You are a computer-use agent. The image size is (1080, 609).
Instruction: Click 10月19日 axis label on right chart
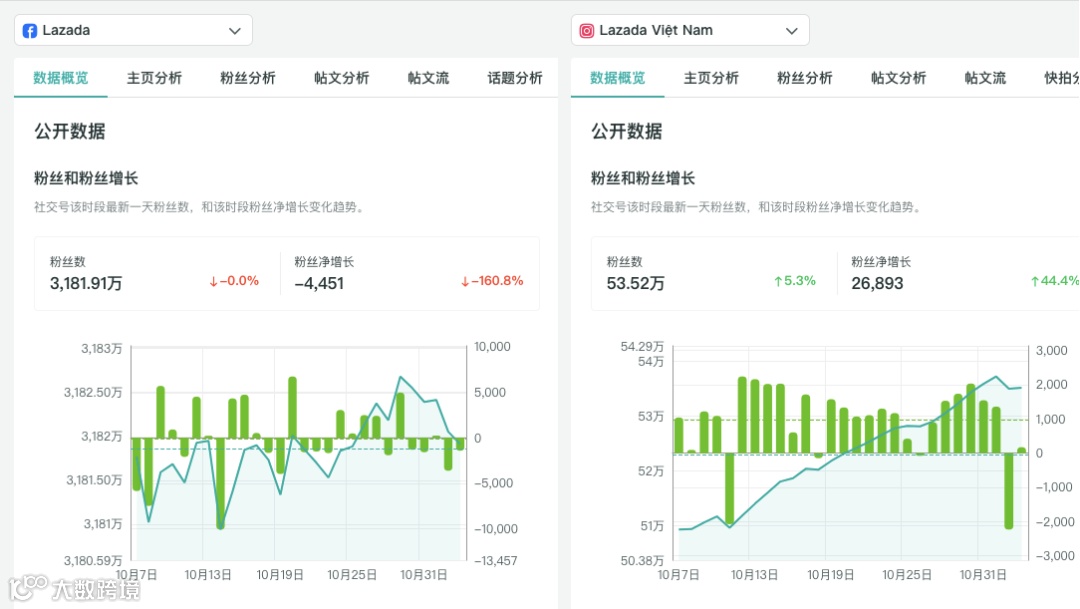tap(831, 575)
